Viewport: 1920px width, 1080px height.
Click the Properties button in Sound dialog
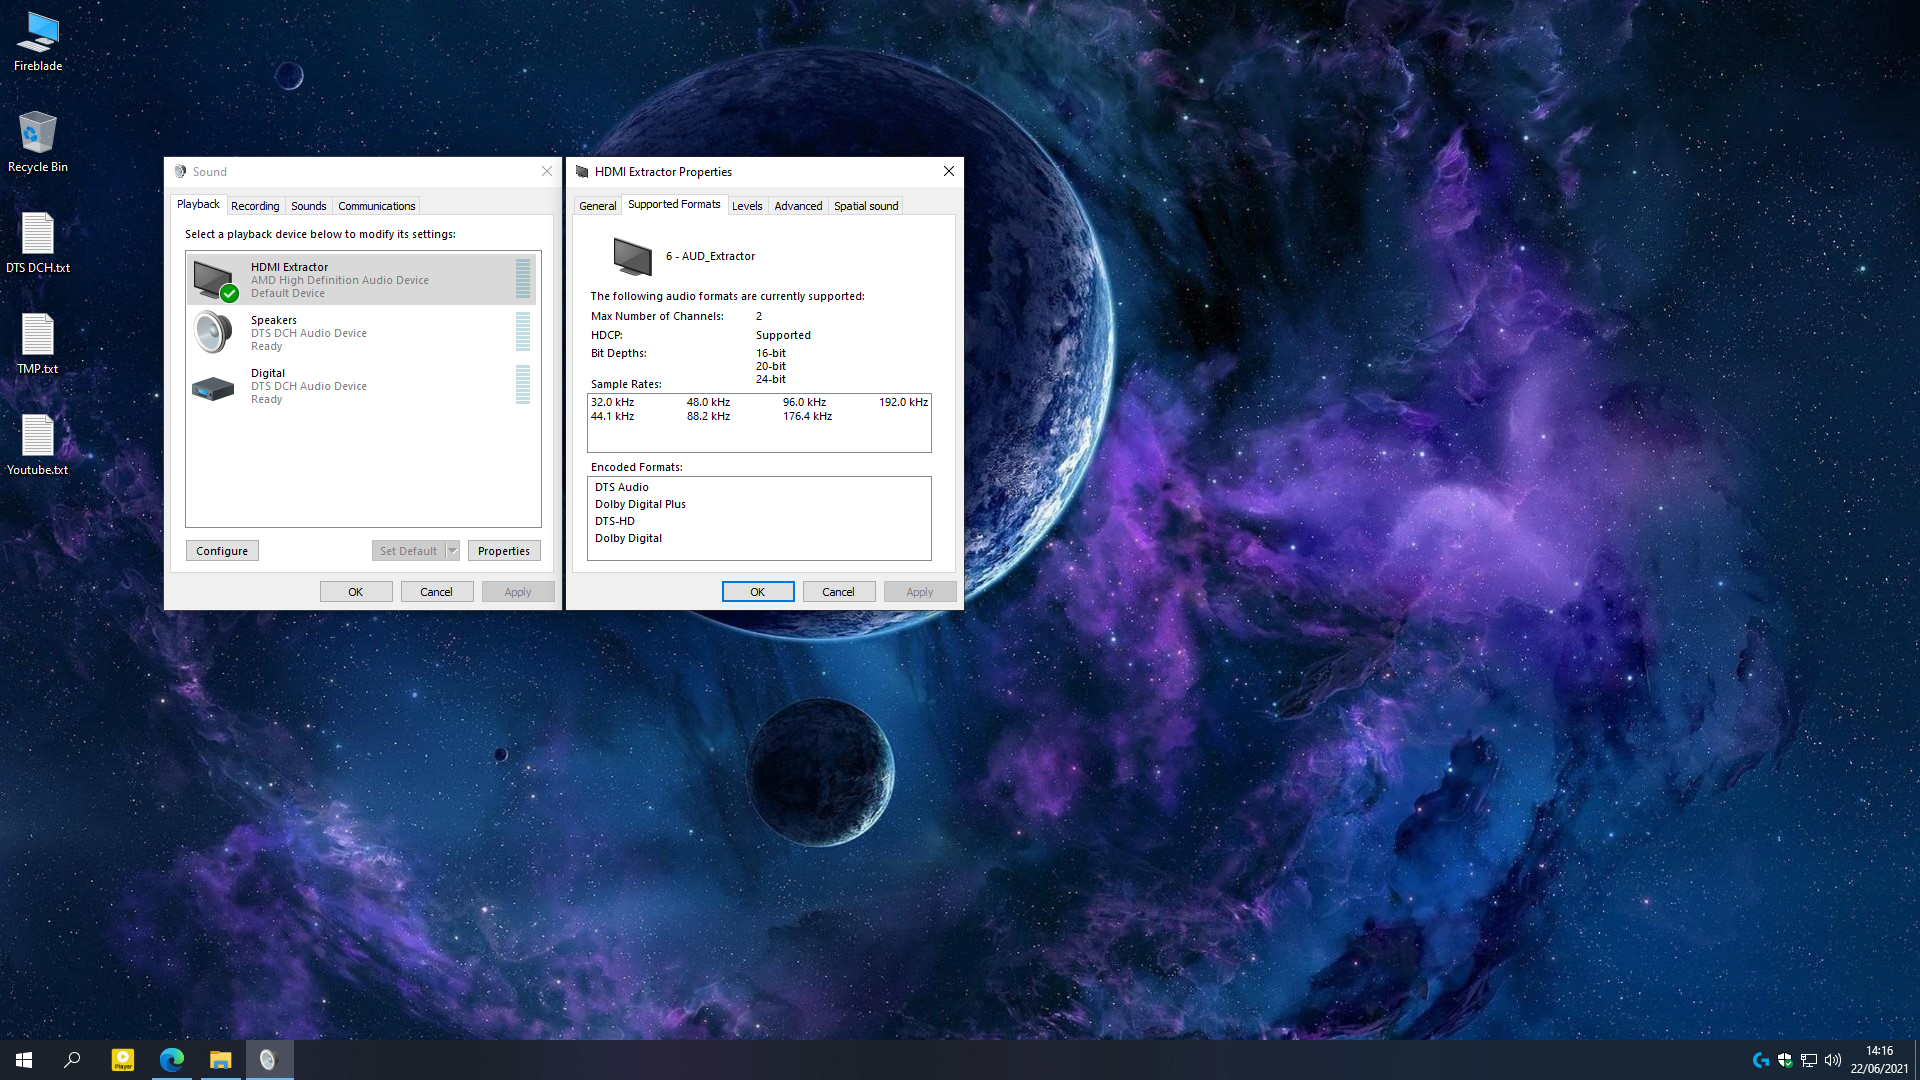(x=504, y=551)
